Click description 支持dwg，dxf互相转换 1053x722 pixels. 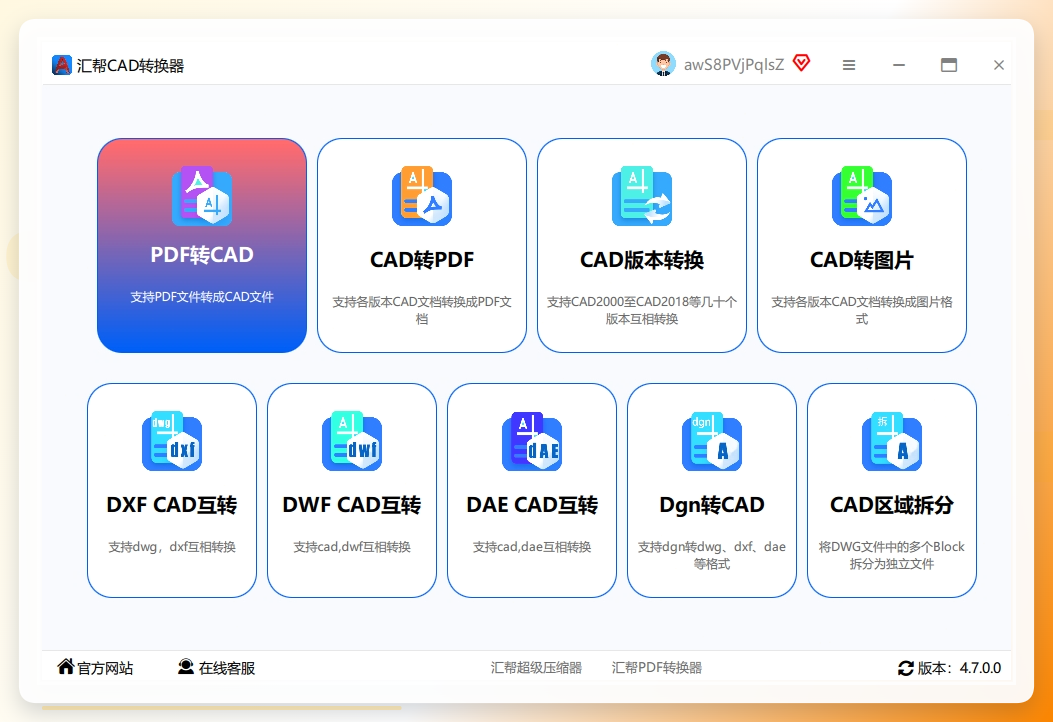click(172, 547)
